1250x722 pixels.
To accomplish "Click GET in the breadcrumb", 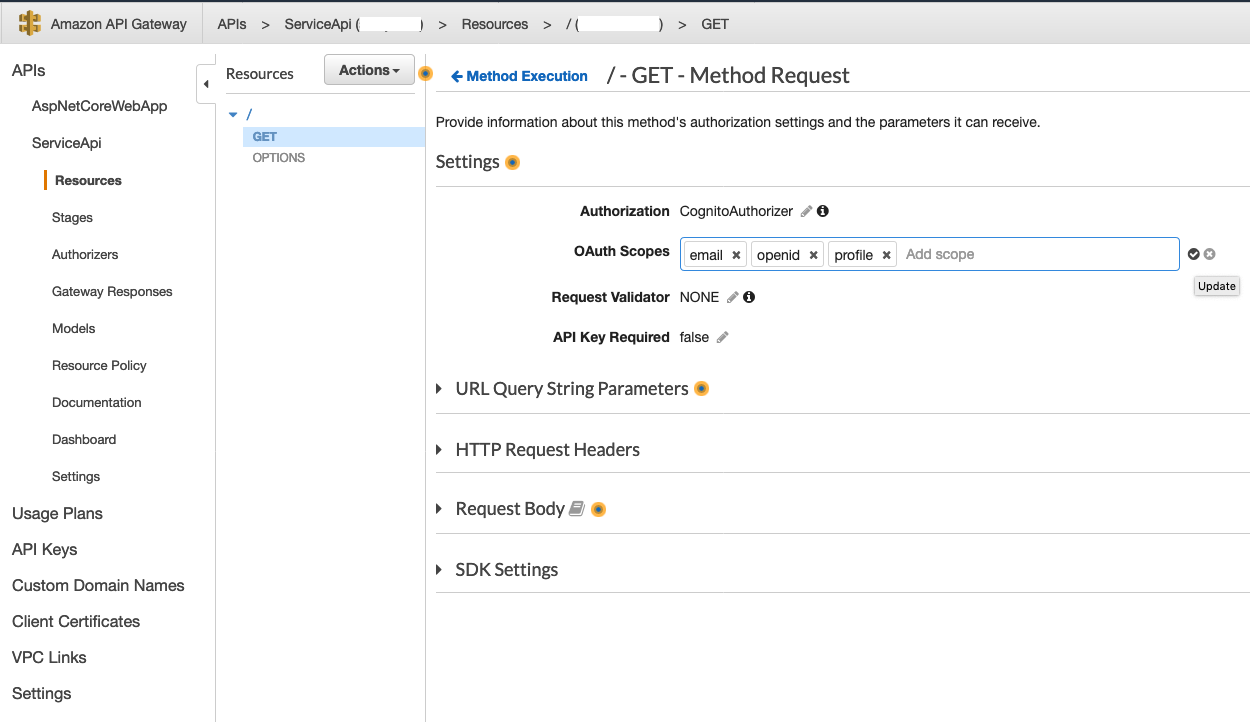I will click(x=715, y=24).
